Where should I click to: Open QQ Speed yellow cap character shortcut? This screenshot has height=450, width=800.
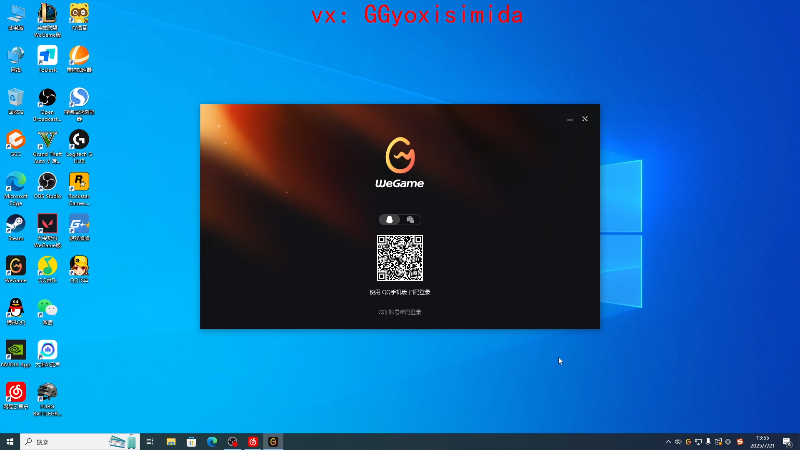[x=79, y=270]
